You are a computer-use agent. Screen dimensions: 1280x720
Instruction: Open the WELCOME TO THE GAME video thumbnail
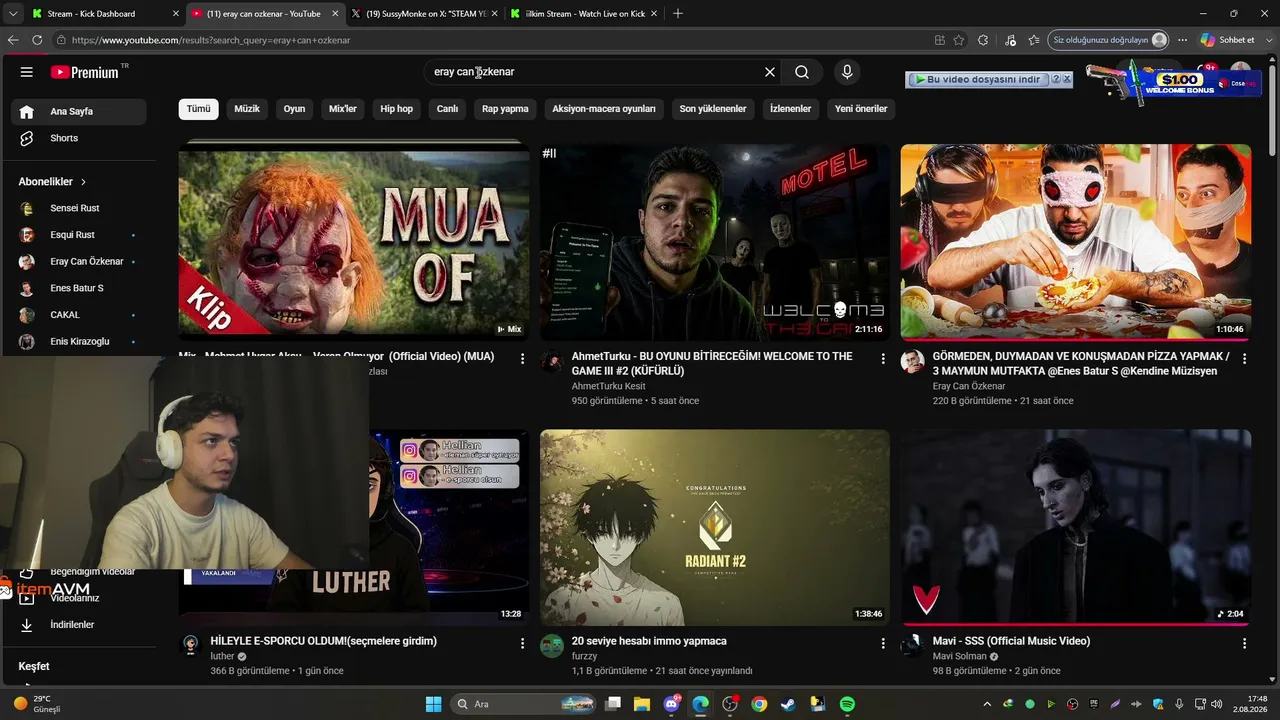pos(715,242)
